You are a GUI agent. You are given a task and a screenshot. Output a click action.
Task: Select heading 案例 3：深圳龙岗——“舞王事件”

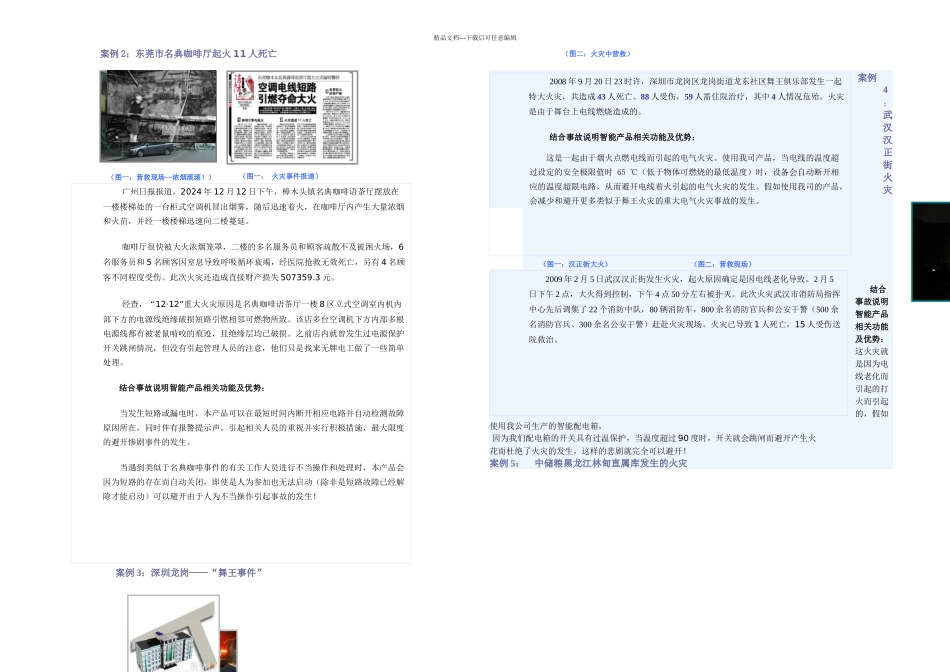click(x=189, y=573)
